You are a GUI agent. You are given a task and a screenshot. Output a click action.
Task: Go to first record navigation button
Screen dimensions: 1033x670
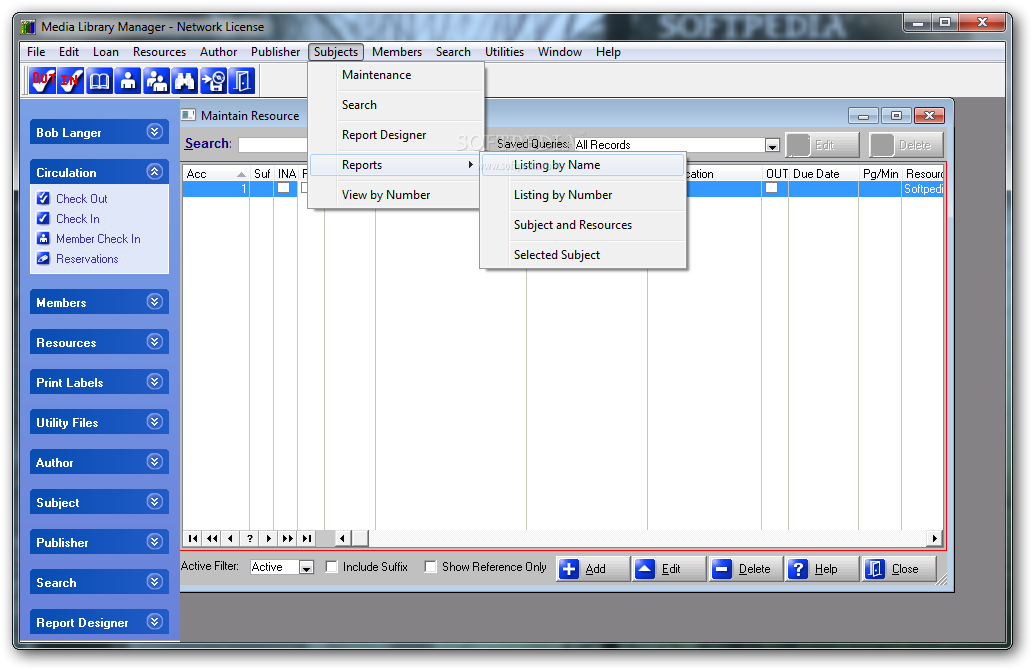[x=193, y=538]
